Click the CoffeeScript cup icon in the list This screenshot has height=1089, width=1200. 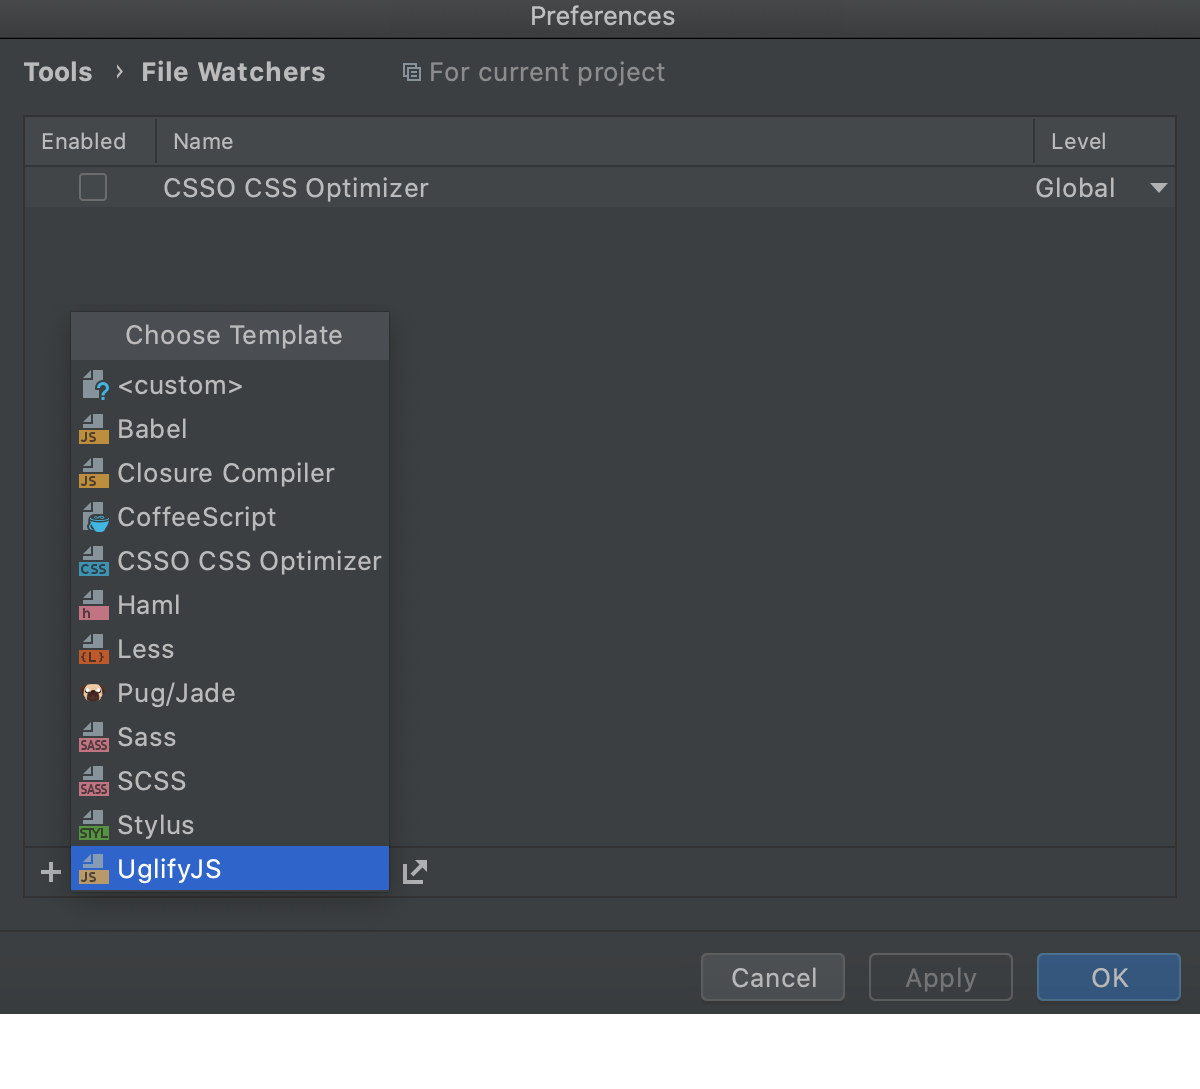93,517
